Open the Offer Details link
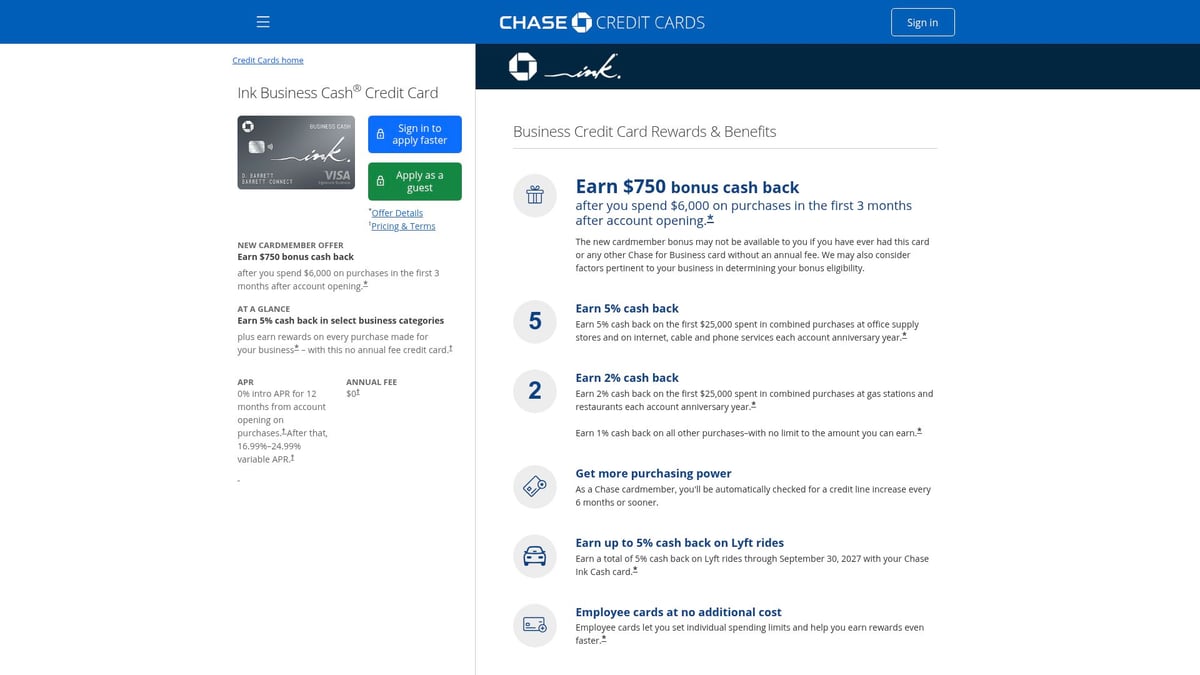Viewport: 1200px width, 675px height. click(397, 213)
